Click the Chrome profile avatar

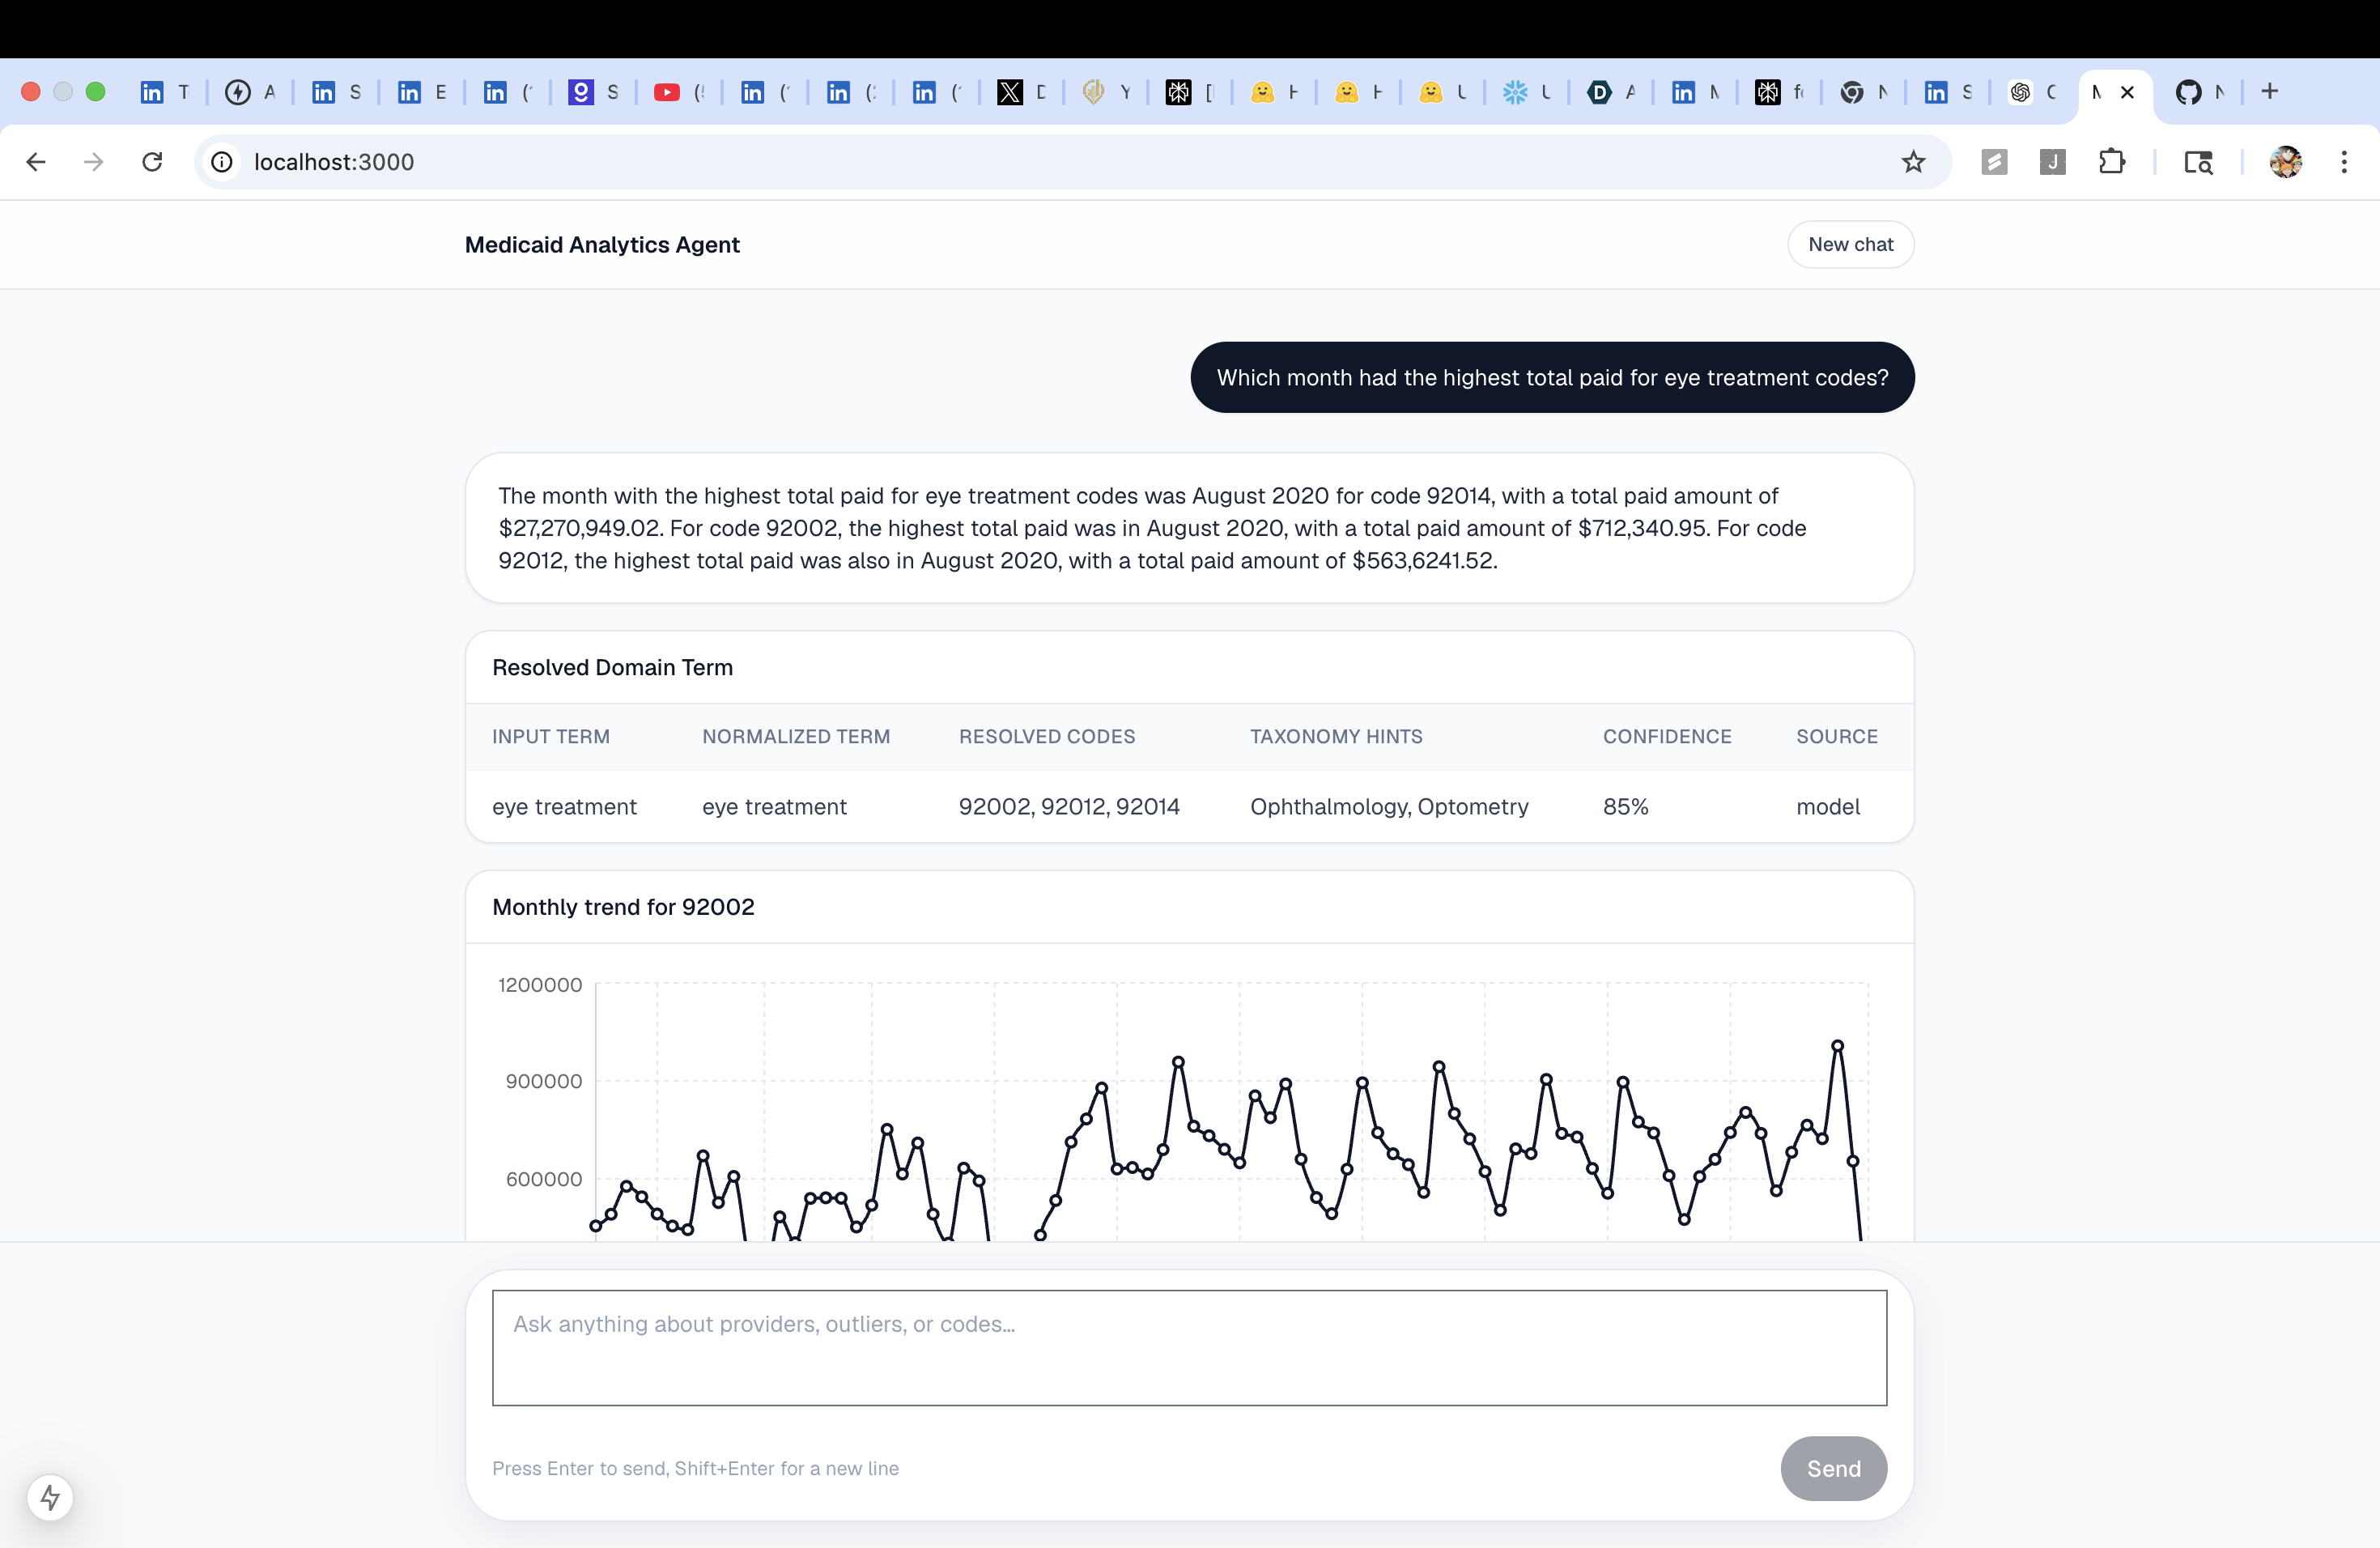point(2285,162)
